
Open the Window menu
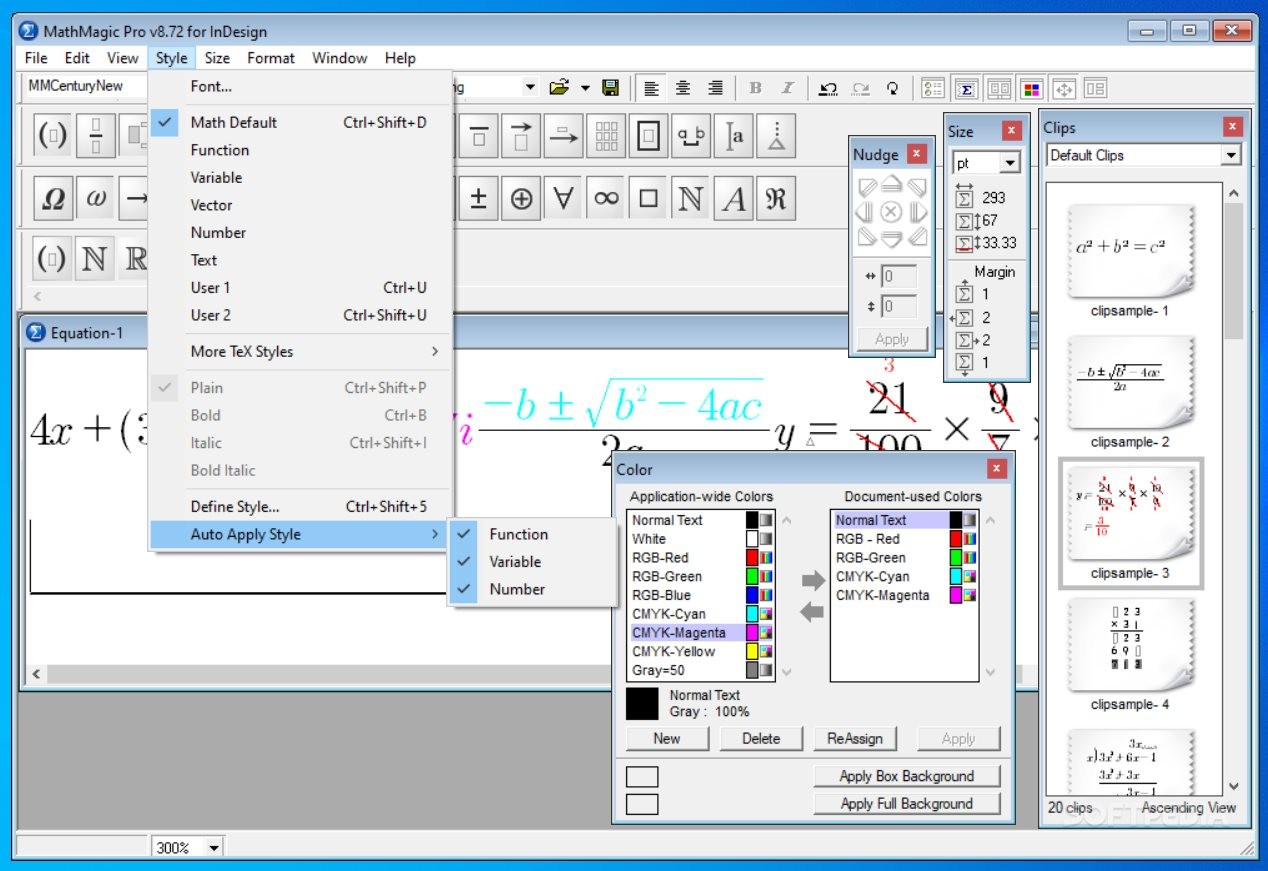pos(340,58)
